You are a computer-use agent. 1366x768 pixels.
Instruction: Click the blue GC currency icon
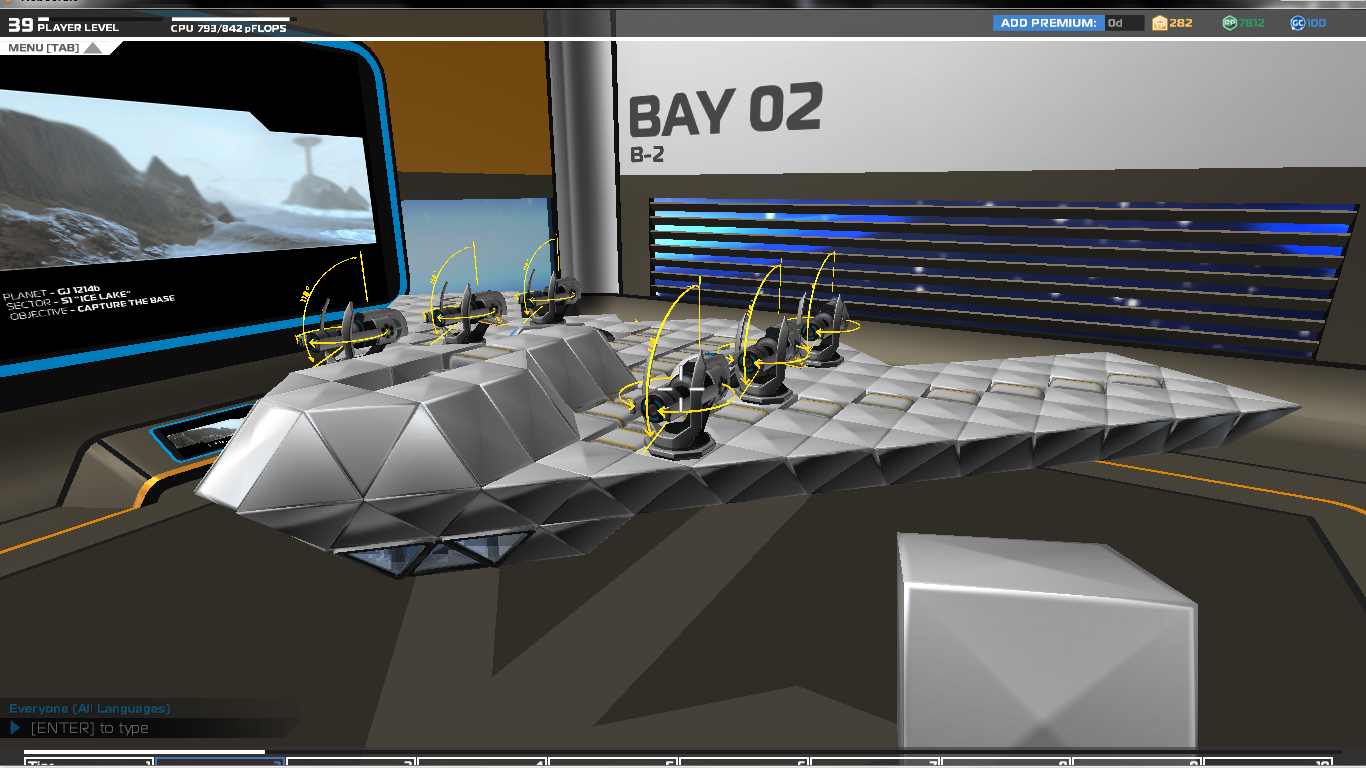1297,23
